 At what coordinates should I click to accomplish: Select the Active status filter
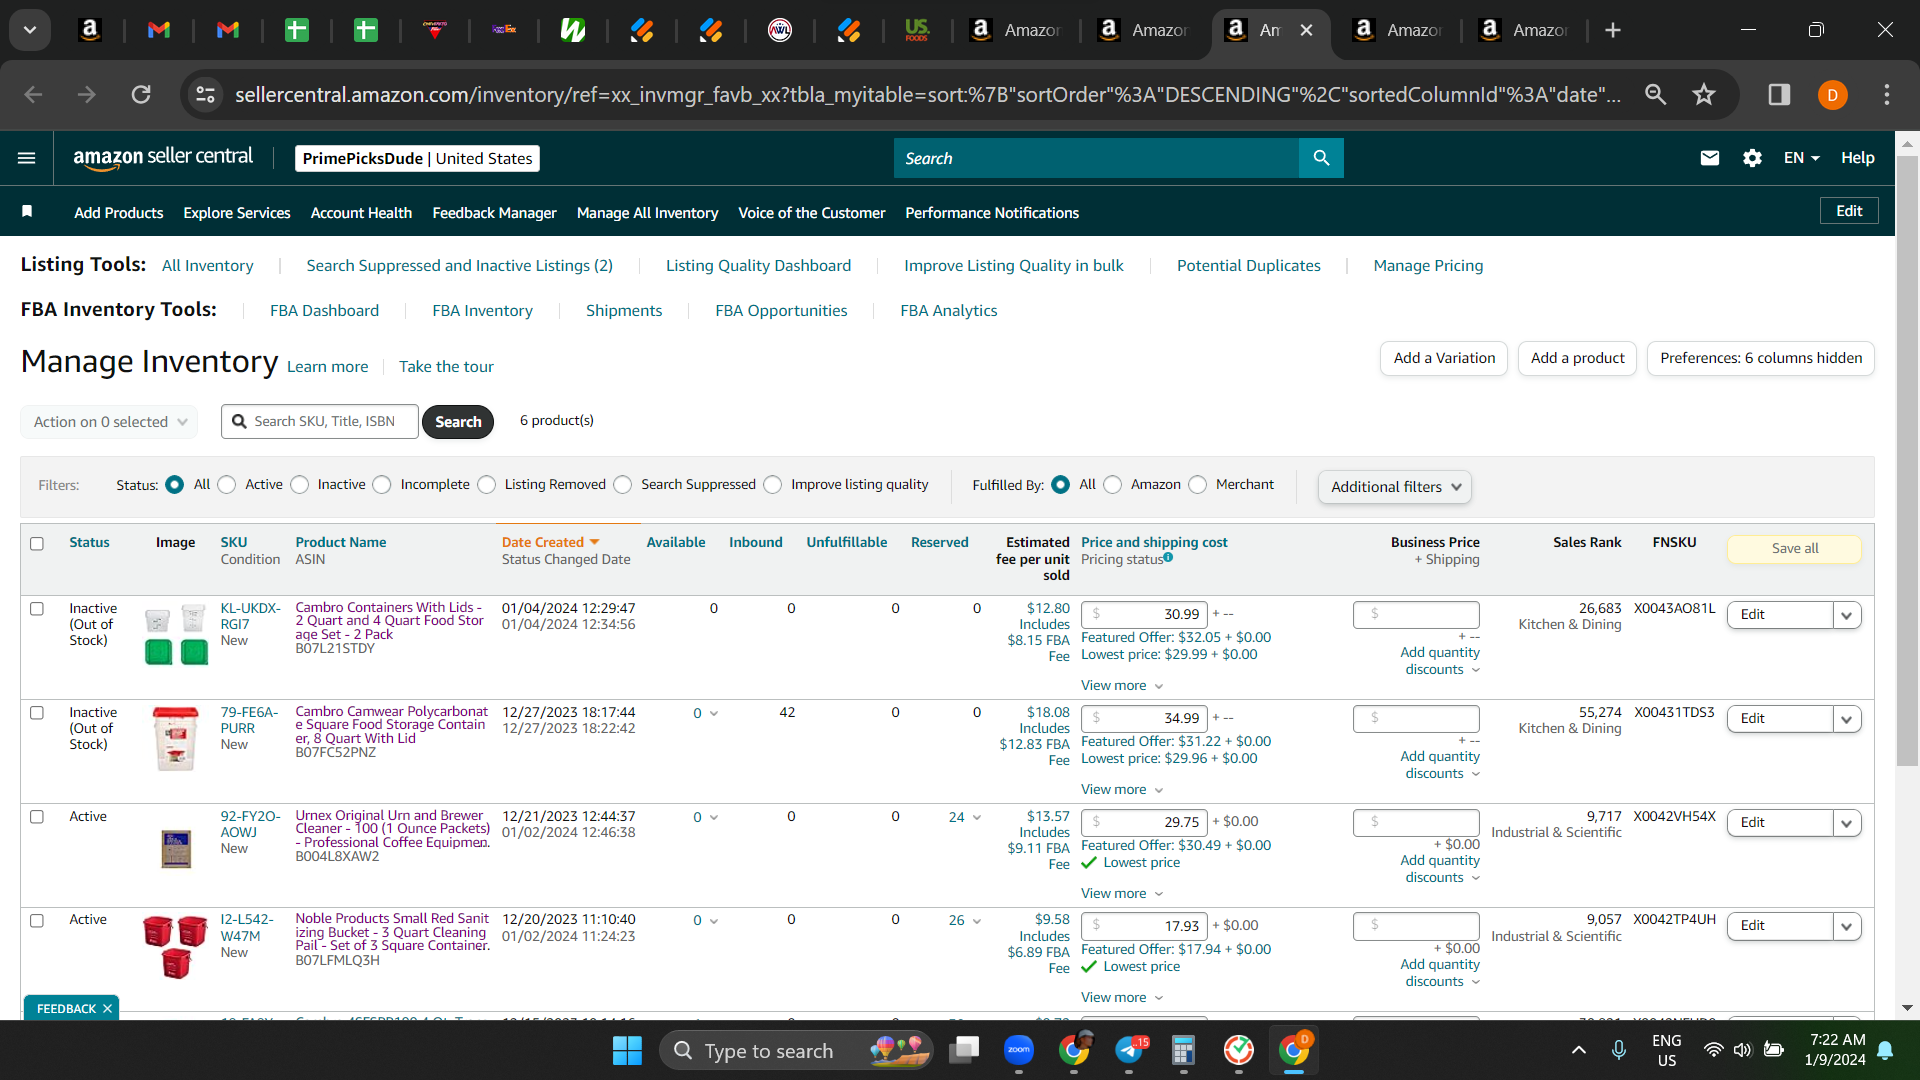pos(227,485)
